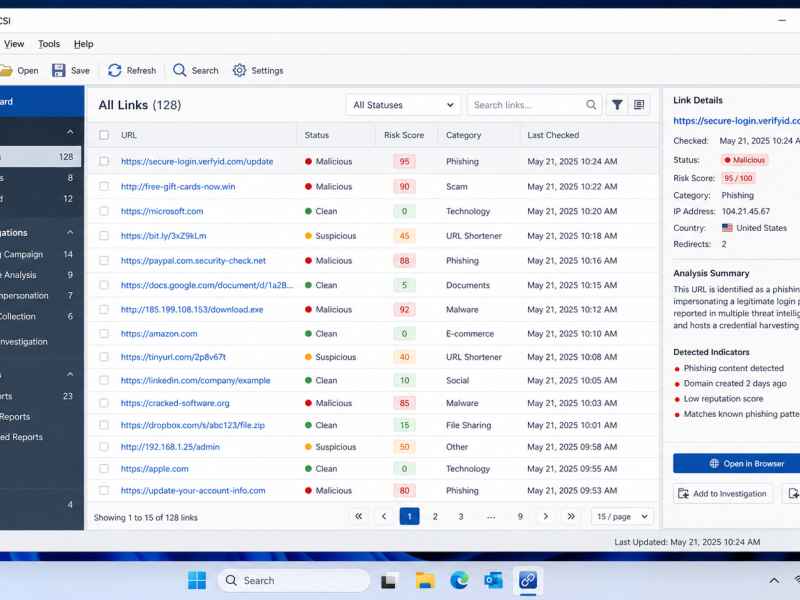Click the Search magnifier toolbar icon
This screenshot has height=600, width=800.
(x=180, y=70)
